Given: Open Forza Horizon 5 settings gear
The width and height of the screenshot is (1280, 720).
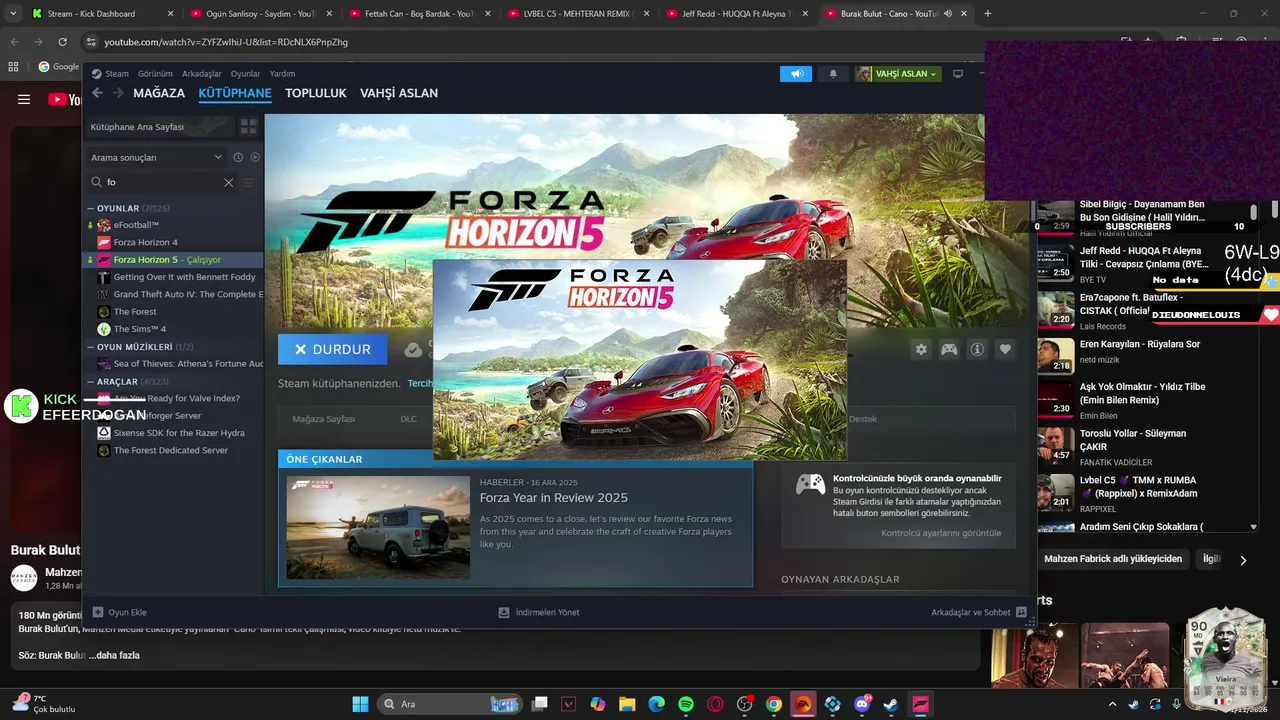Looking at the screenshot, I should pyautogui.click(x=921, y=349).
